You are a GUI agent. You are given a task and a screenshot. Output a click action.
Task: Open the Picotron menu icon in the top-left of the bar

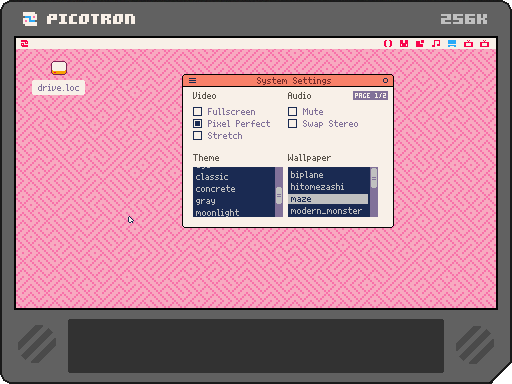(25, 43)
